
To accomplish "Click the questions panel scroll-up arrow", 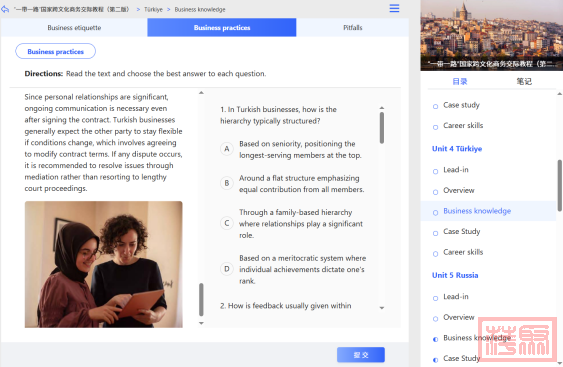I will click(382, 108).
